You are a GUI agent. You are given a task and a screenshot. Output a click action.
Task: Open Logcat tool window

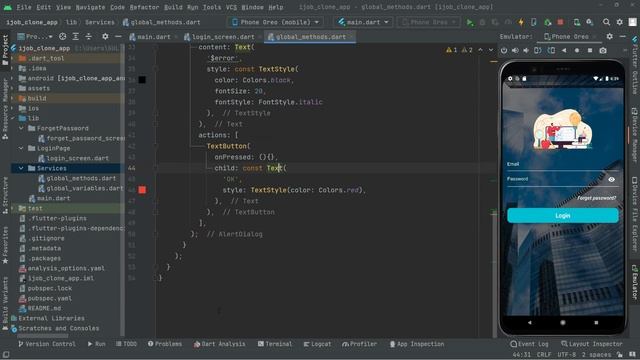point(317,344)
